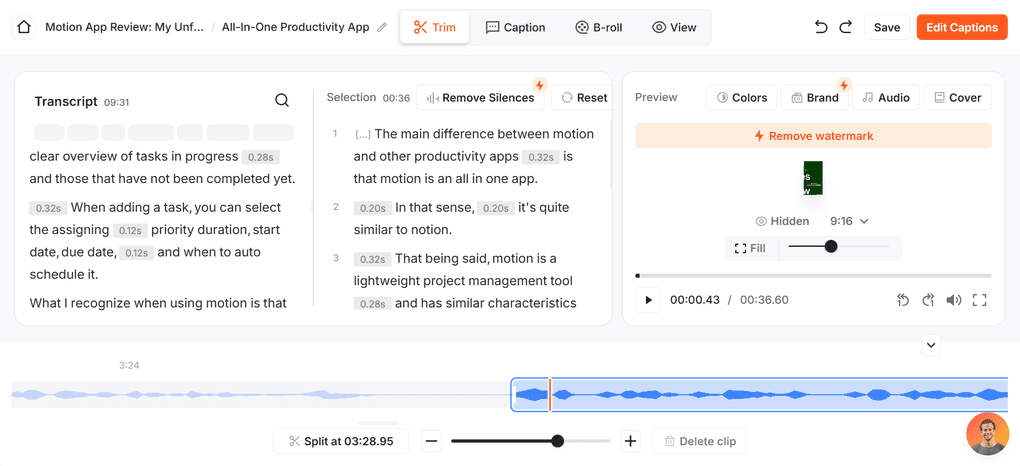This screenshot has height=466, width=1020.
Task: Play the preview video
Action: [648, 300]
